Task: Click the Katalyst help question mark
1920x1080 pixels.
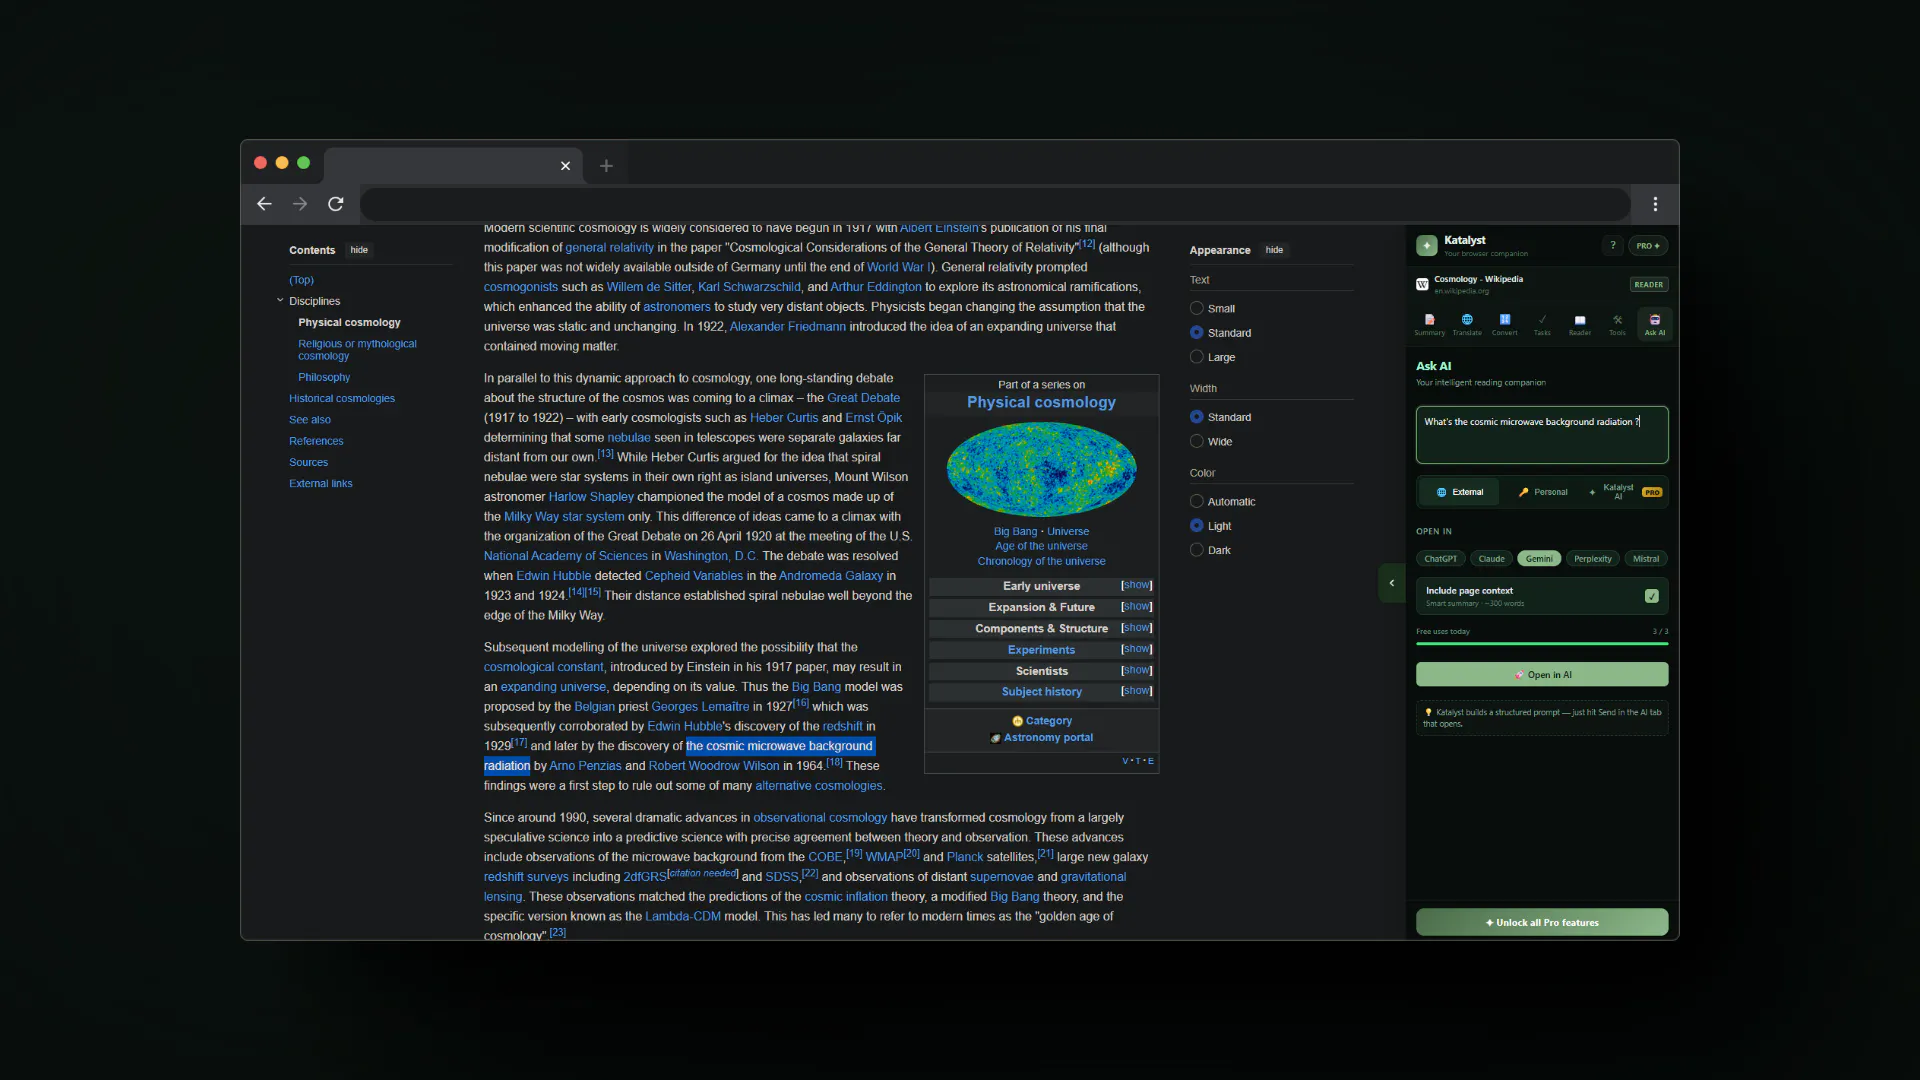Action: point(1613,245)
